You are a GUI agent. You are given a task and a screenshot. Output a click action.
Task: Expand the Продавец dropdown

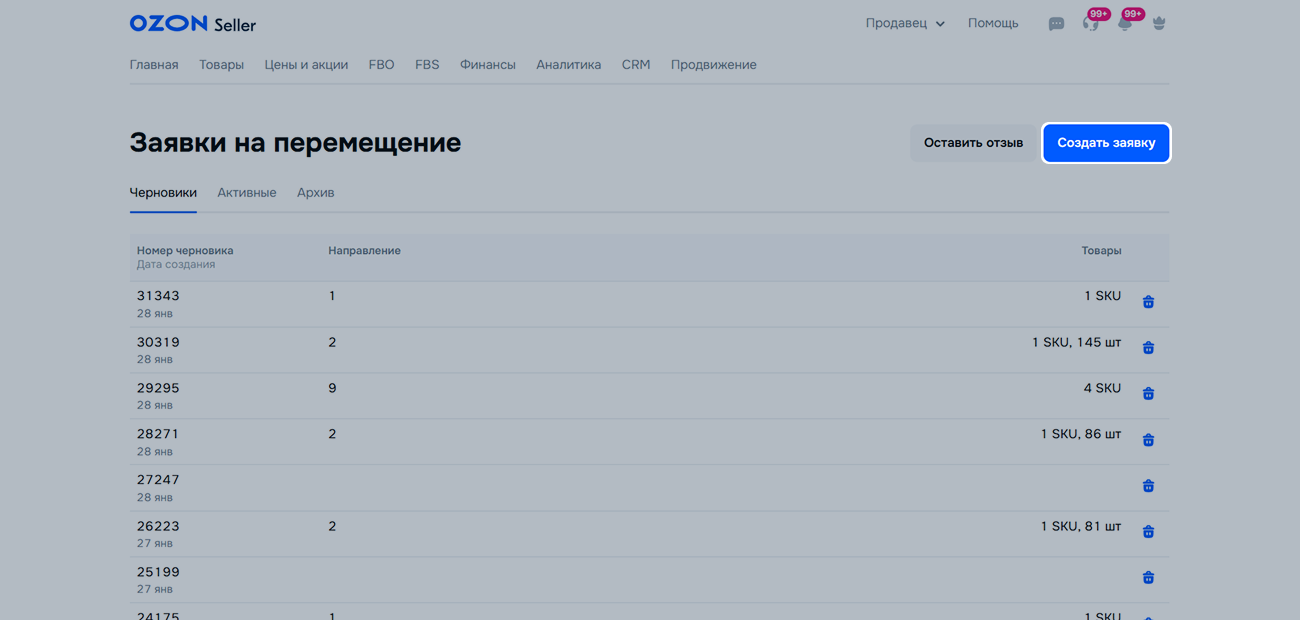pyautogui.click(x=904, y=23)
